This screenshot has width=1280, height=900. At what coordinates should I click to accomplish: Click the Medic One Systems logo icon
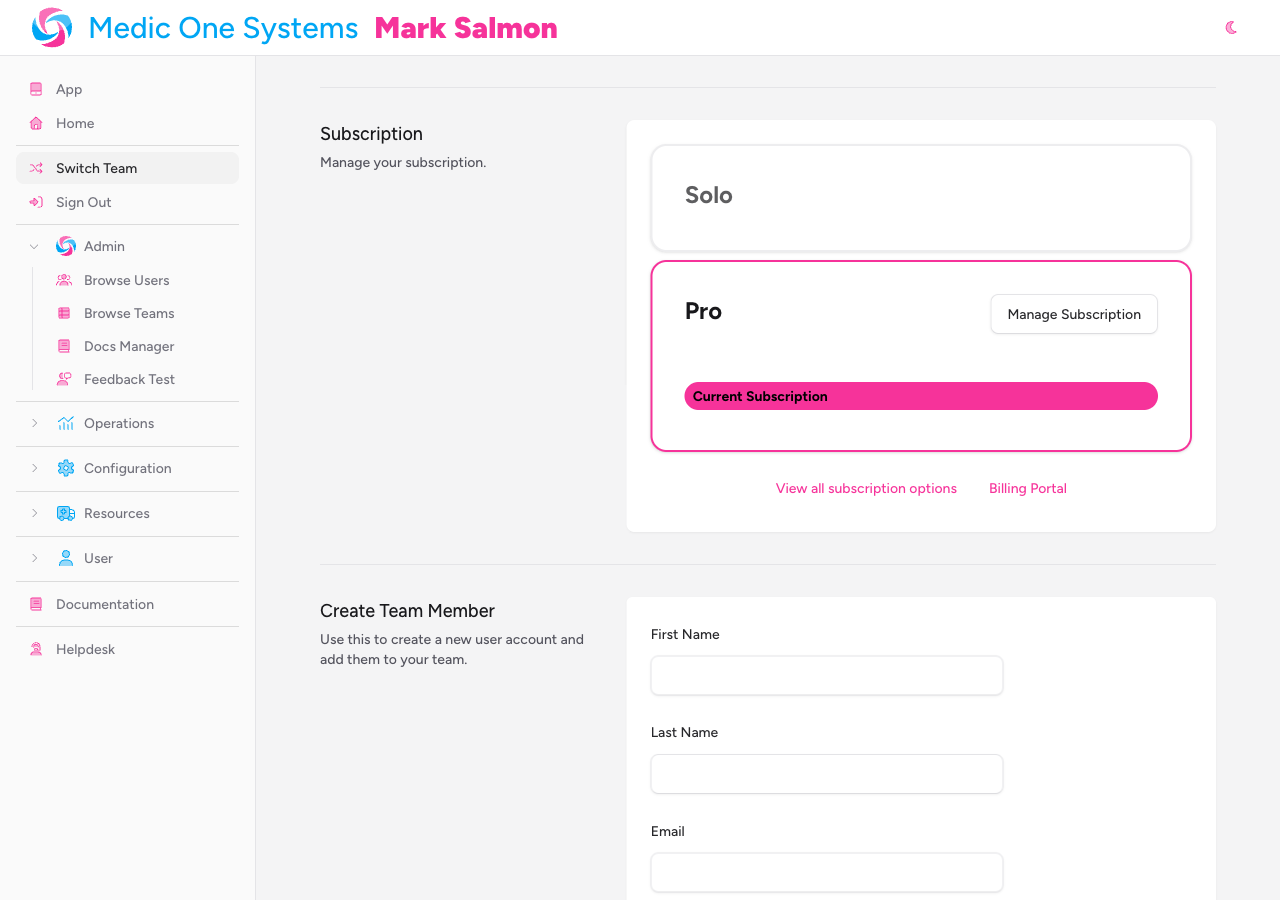point(52,27)
